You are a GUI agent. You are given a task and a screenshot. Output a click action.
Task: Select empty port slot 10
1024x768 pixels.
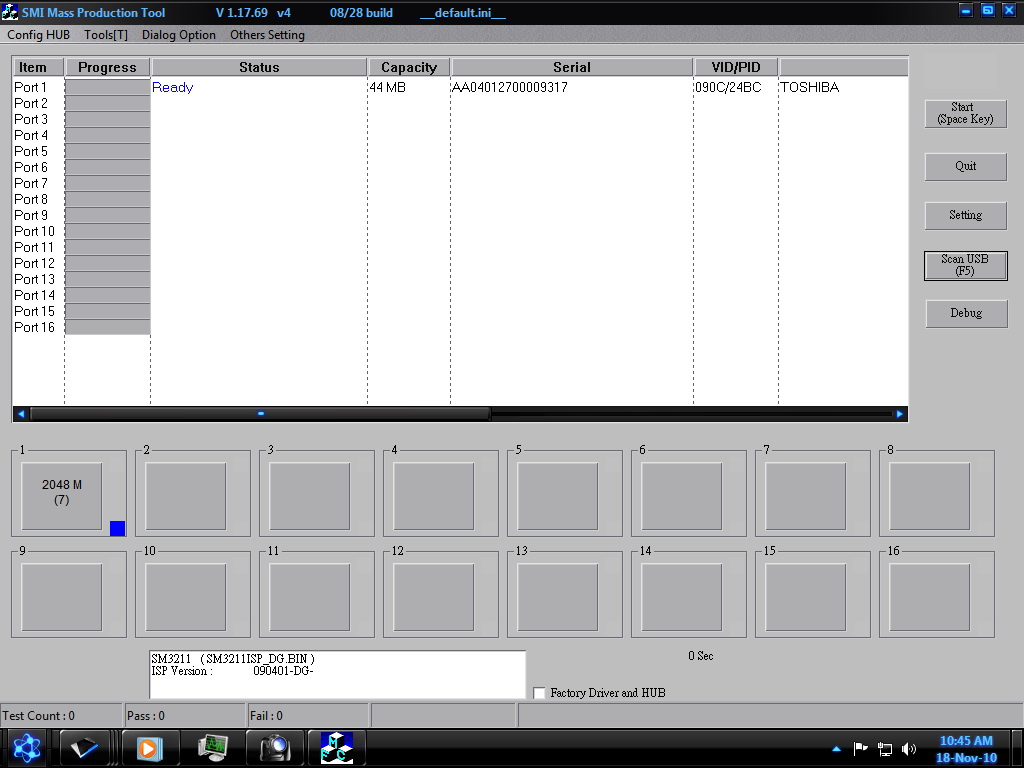[185, 597]
